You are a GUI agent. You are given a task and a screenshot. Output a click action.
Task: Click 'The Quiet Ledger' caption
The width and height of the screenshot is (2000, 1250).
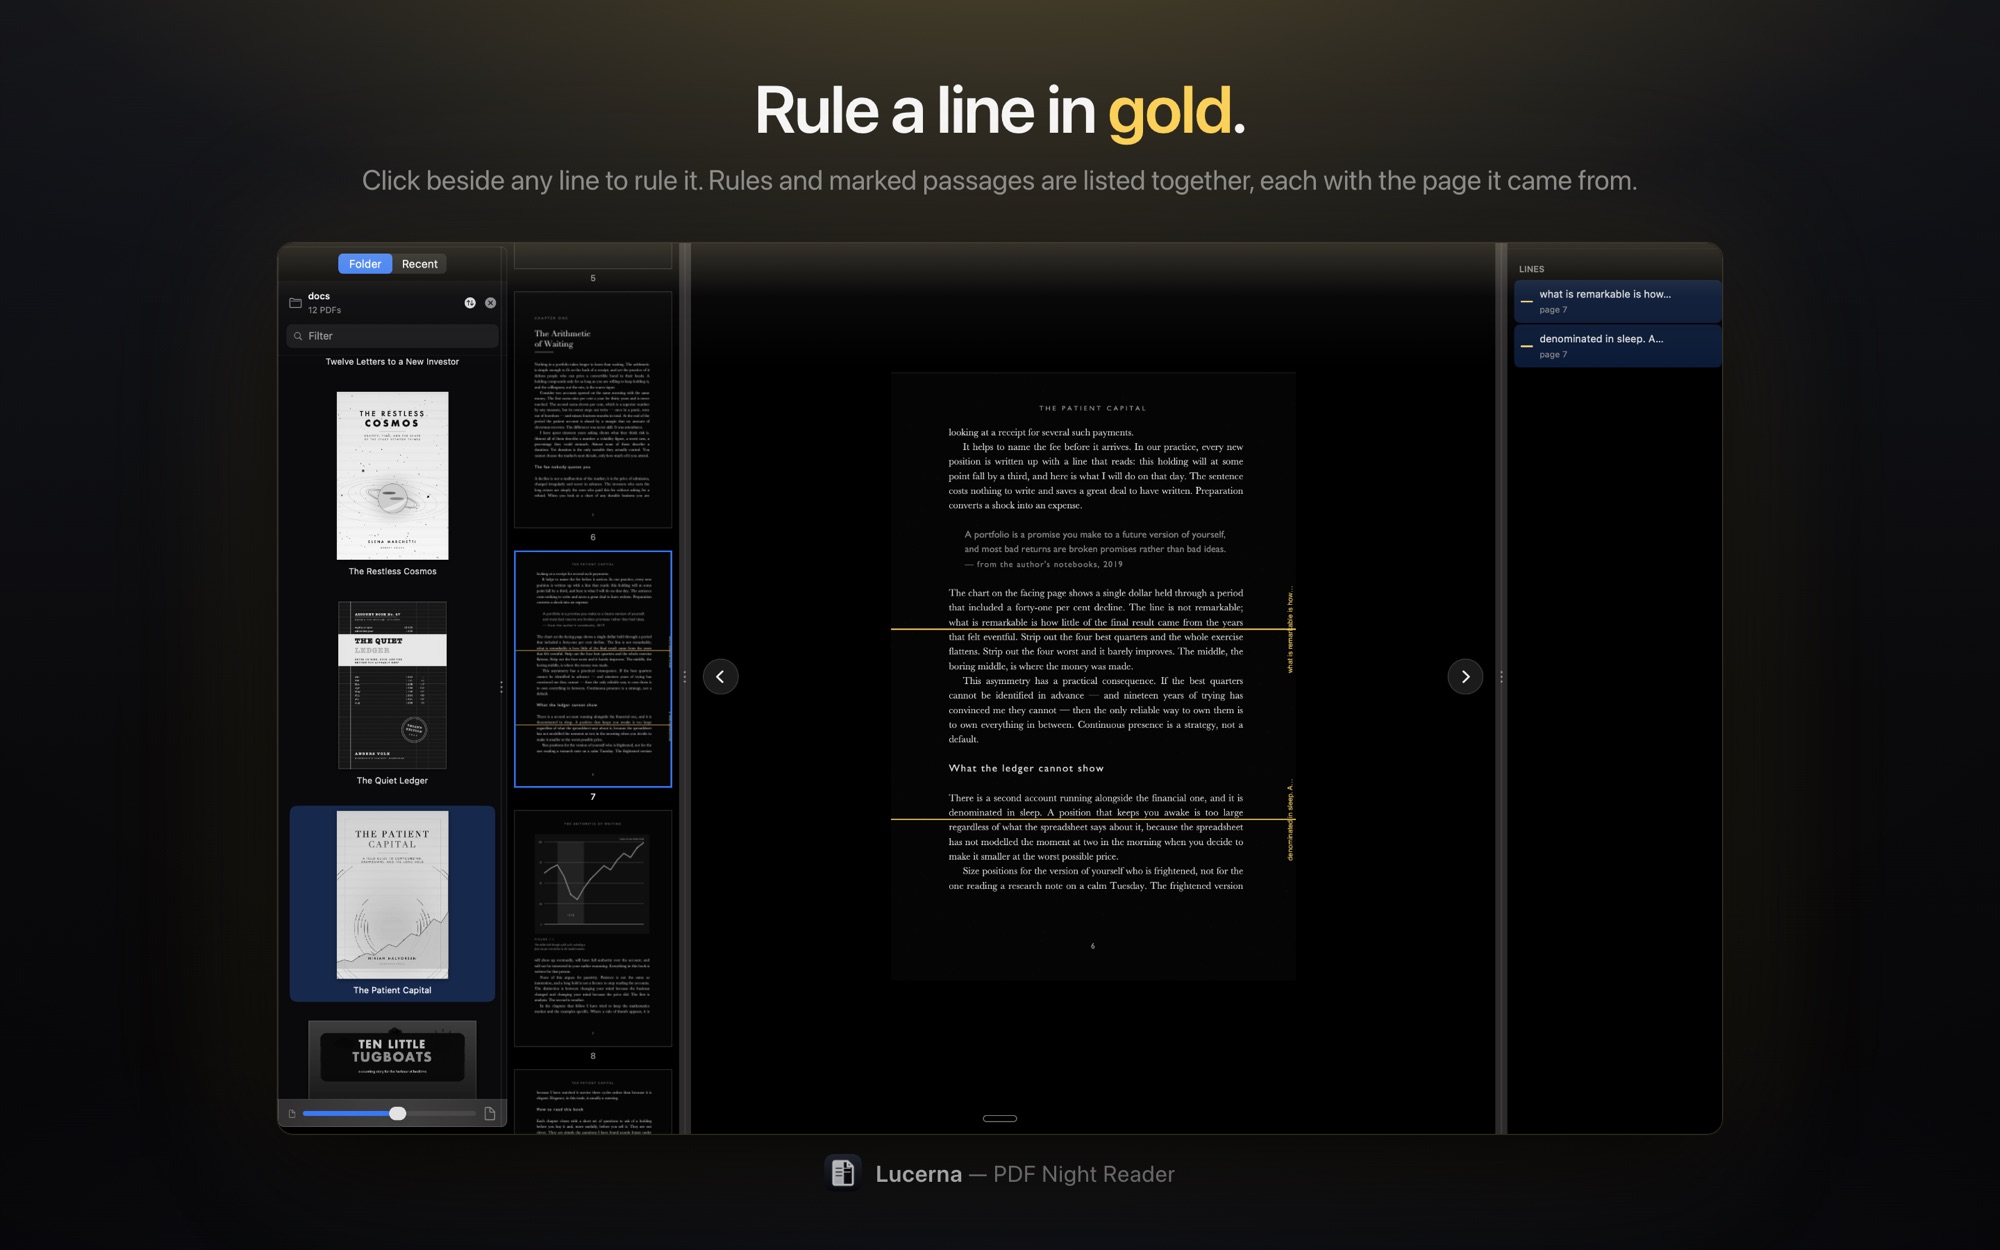[x=392, y=781]
